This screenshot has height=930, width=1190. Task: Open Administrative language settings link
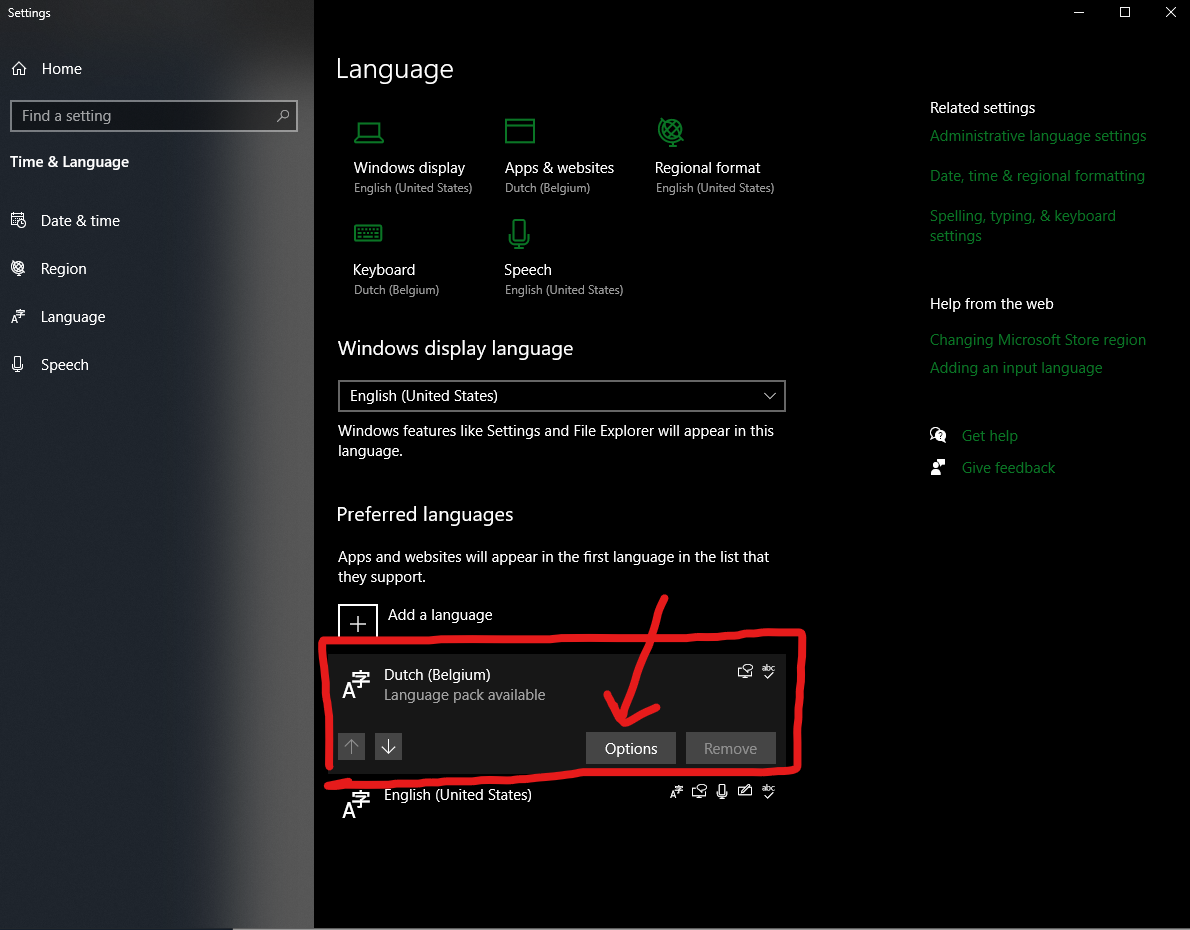point(1037,136)
